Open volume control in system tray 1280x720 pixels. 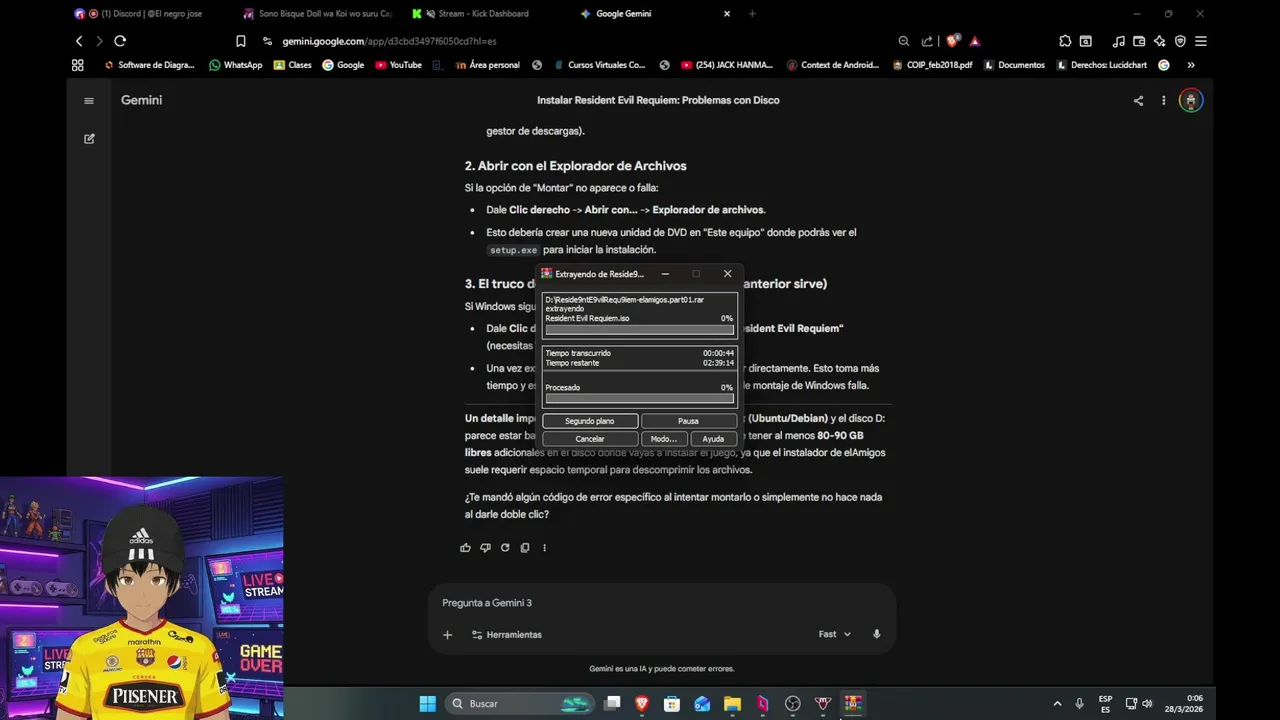(x=1147, y=704)
